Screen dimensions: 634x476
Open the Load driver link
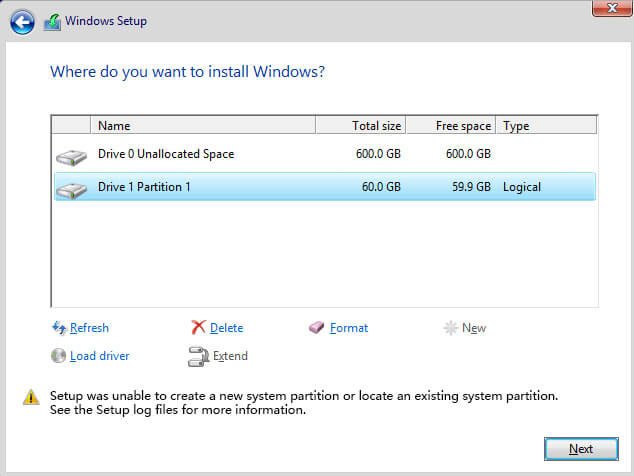click(x=99, y=356)
